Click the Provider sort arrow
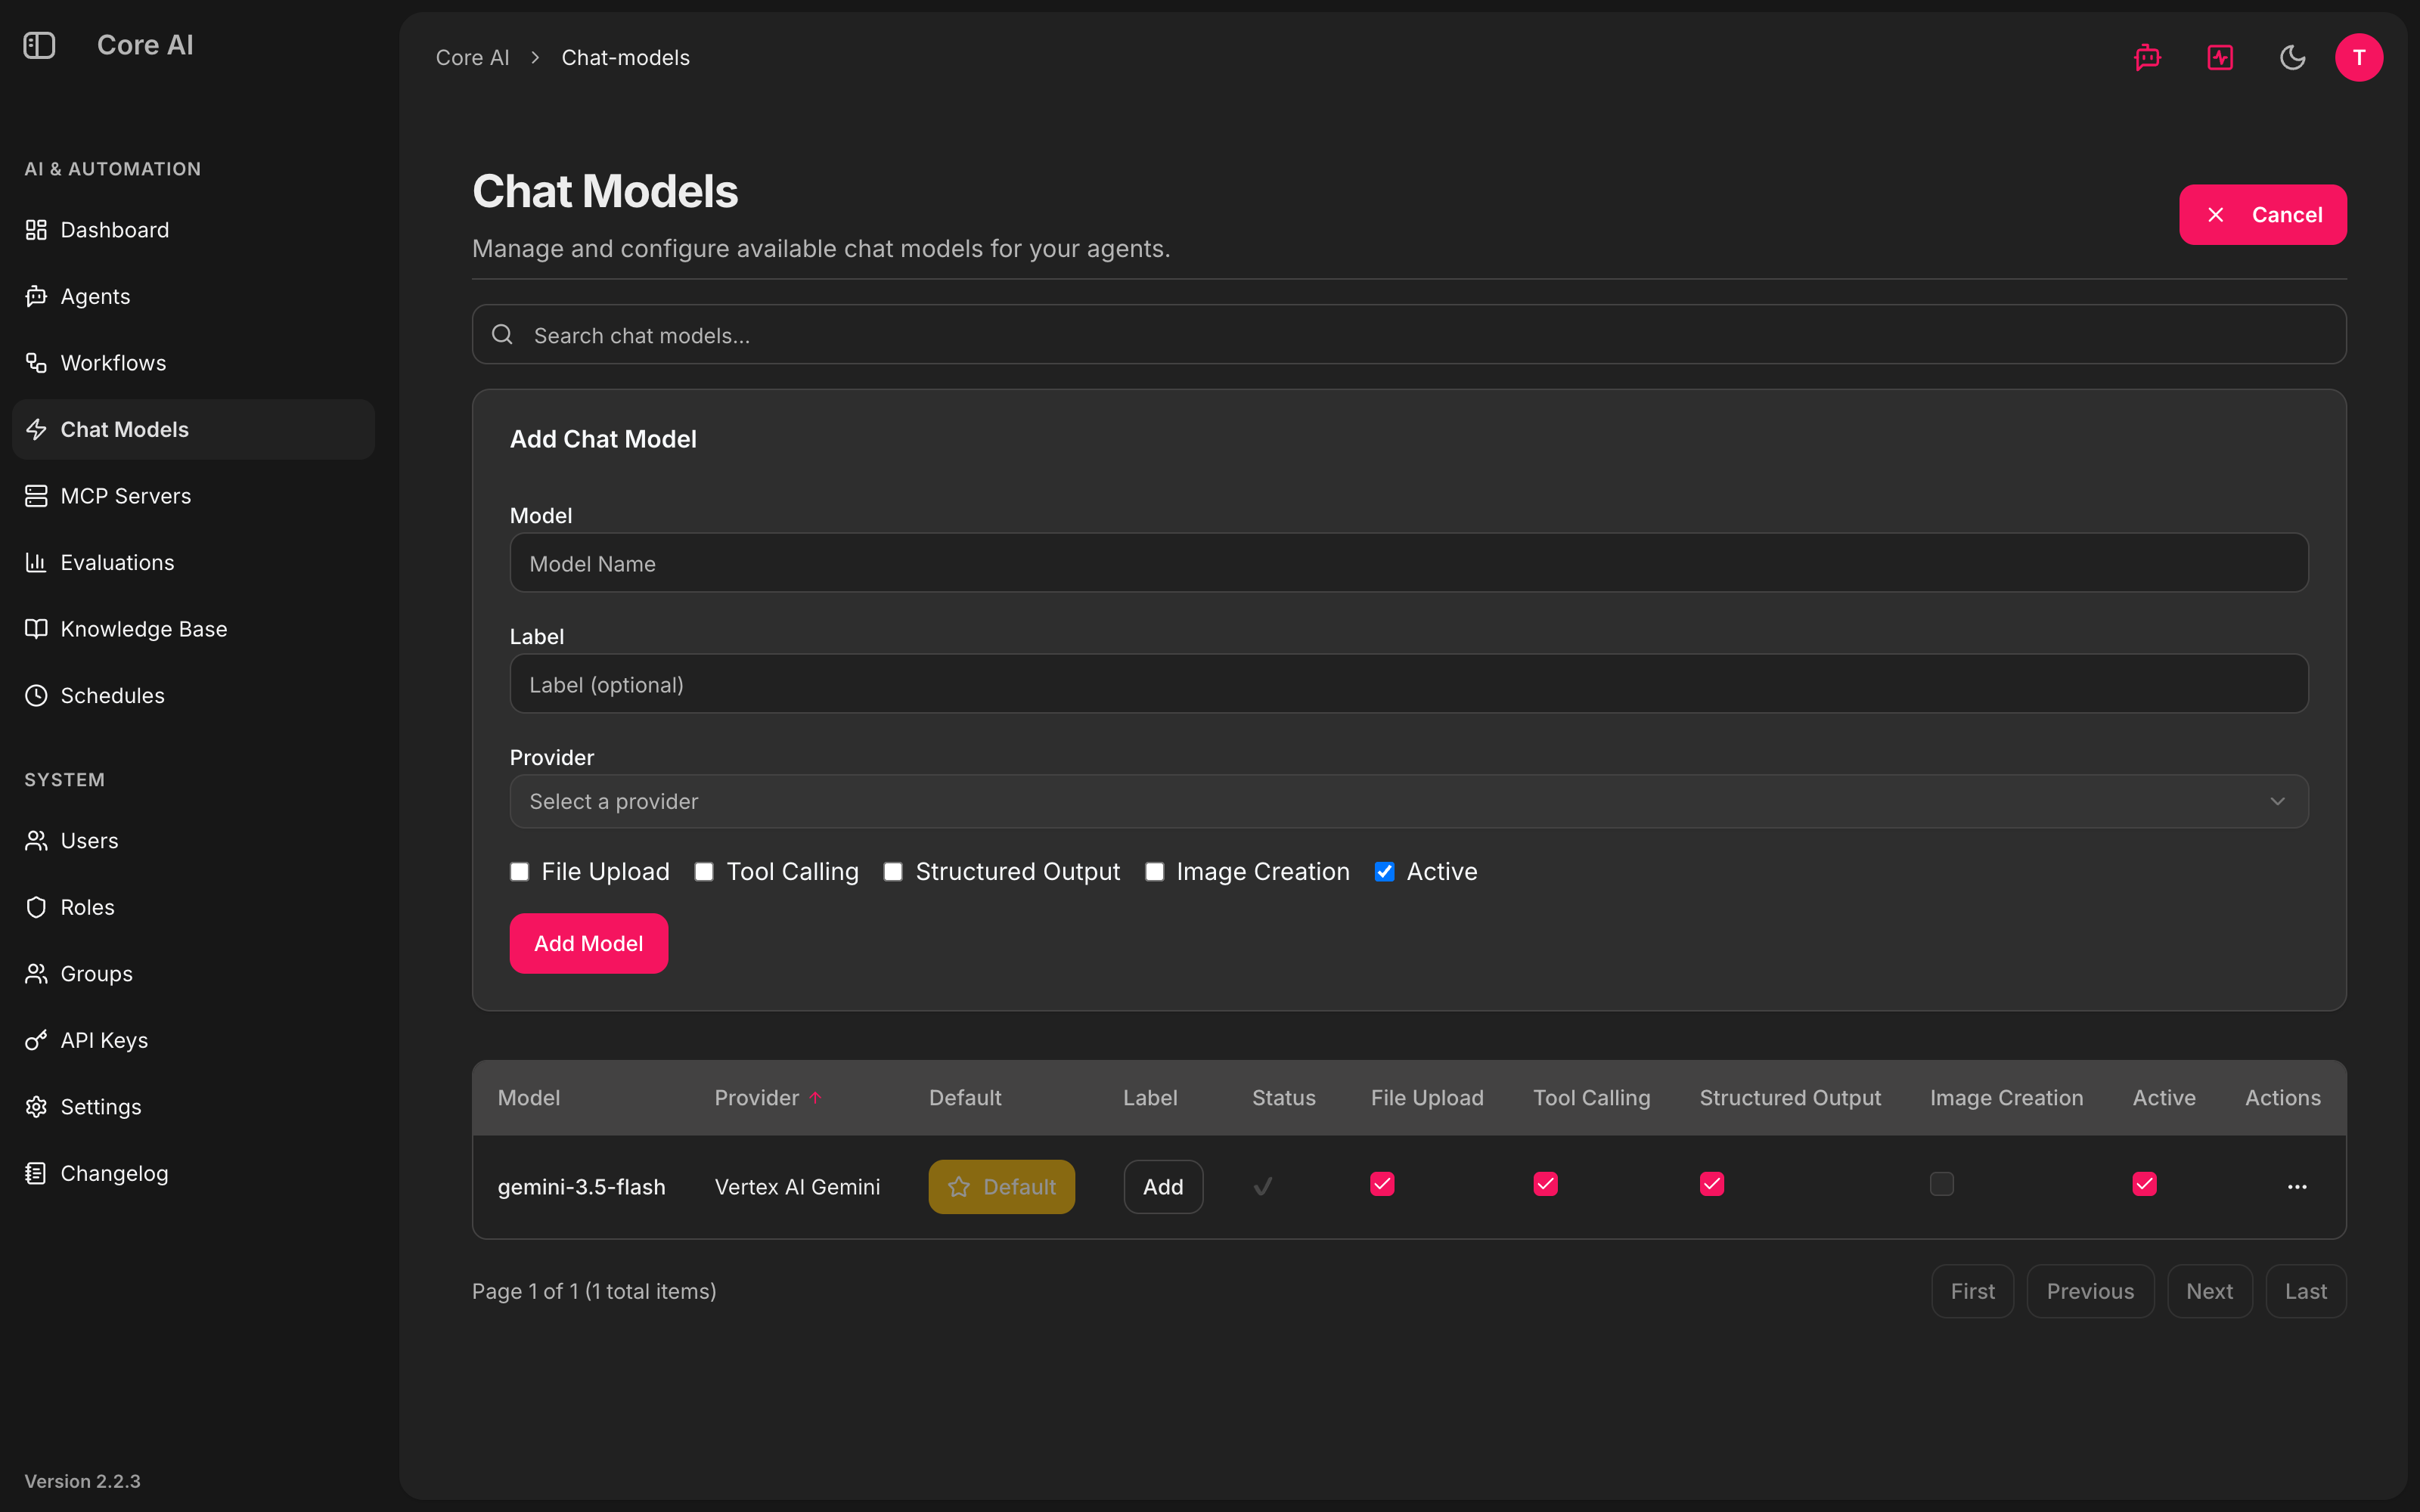Screen dimensions: 2420x1512 tap(815, 1097)
